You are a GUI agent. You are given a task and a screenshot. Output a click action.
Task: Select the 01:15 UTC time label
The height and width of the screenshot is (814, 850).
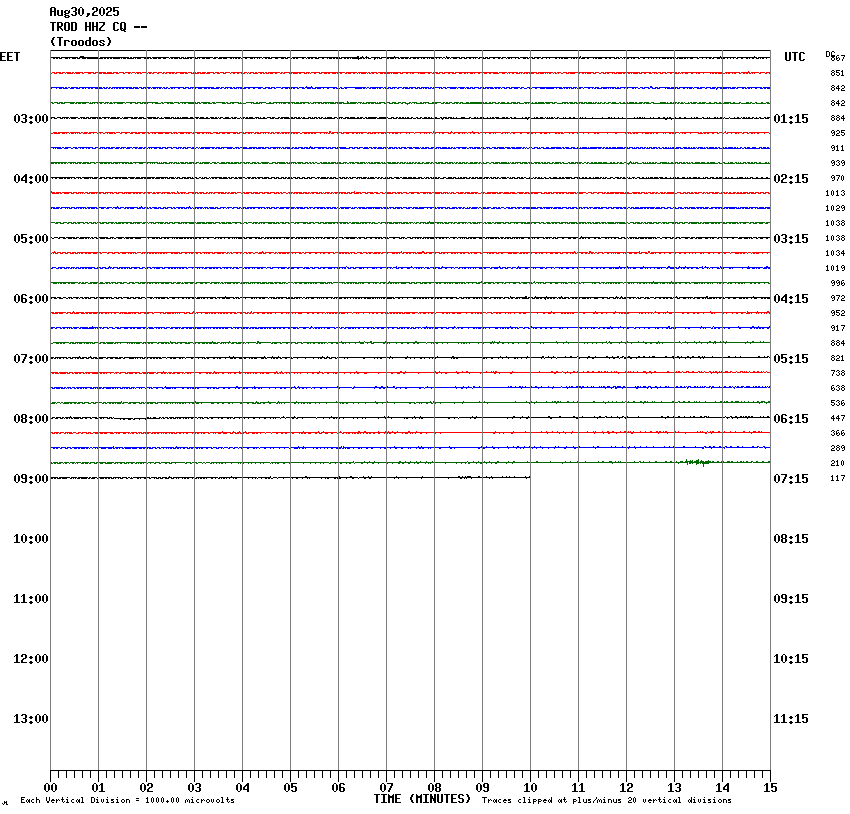point(790,119)
